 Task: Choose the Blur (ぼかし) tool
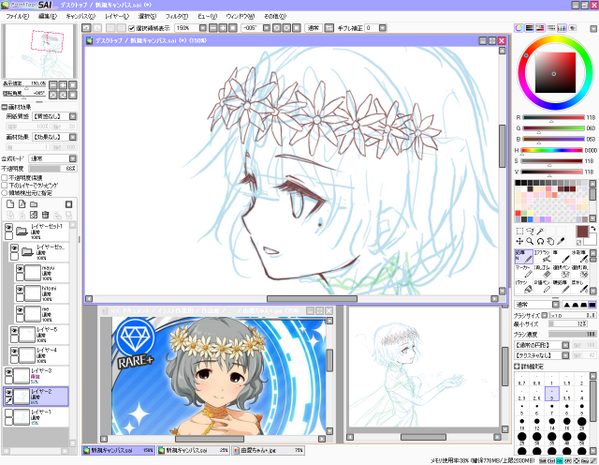point(580,286)
